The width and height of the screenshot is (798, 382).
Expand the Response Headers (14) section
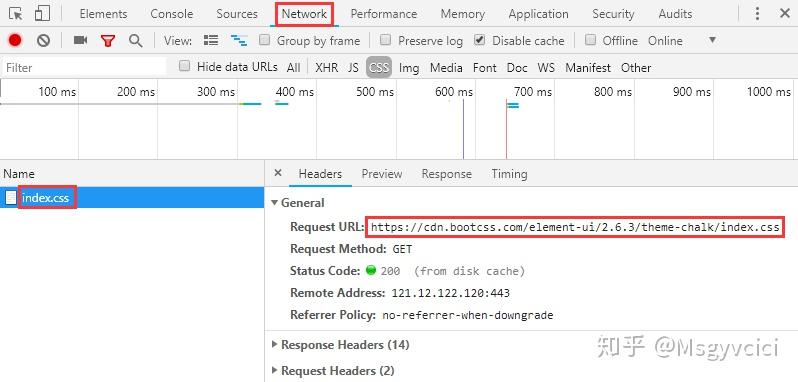tap(340, 345)
